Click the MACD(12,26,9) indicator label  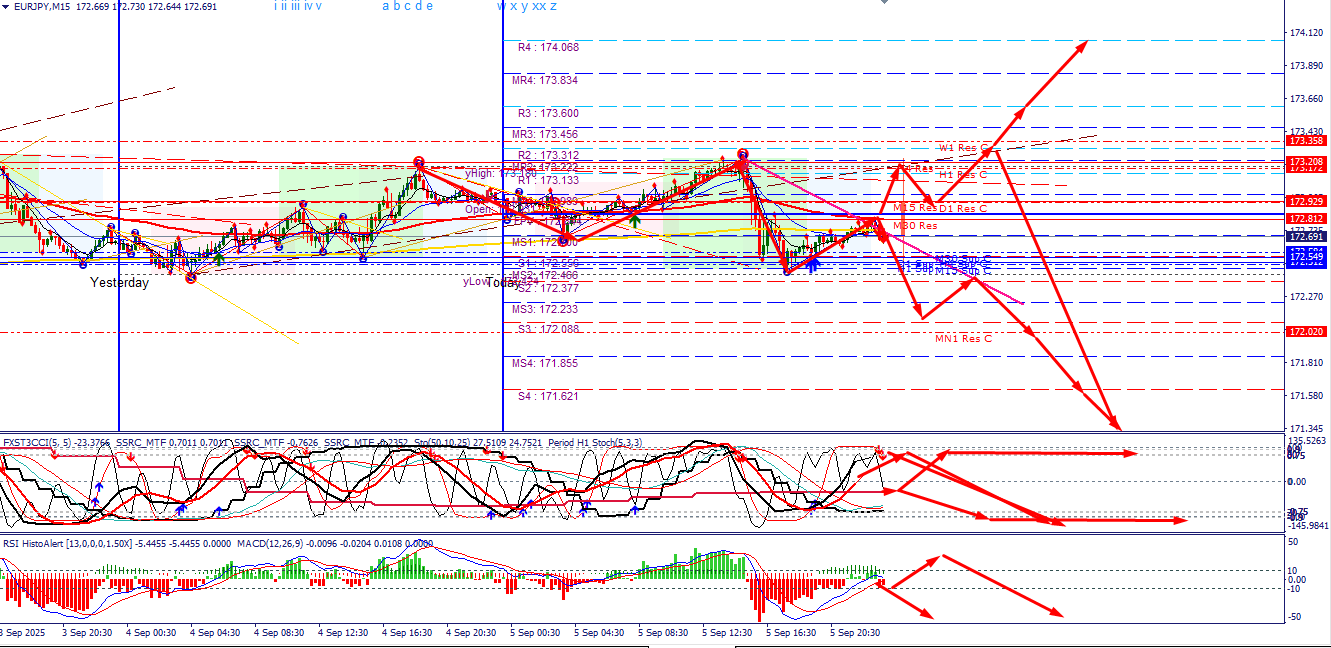(271, 543)
